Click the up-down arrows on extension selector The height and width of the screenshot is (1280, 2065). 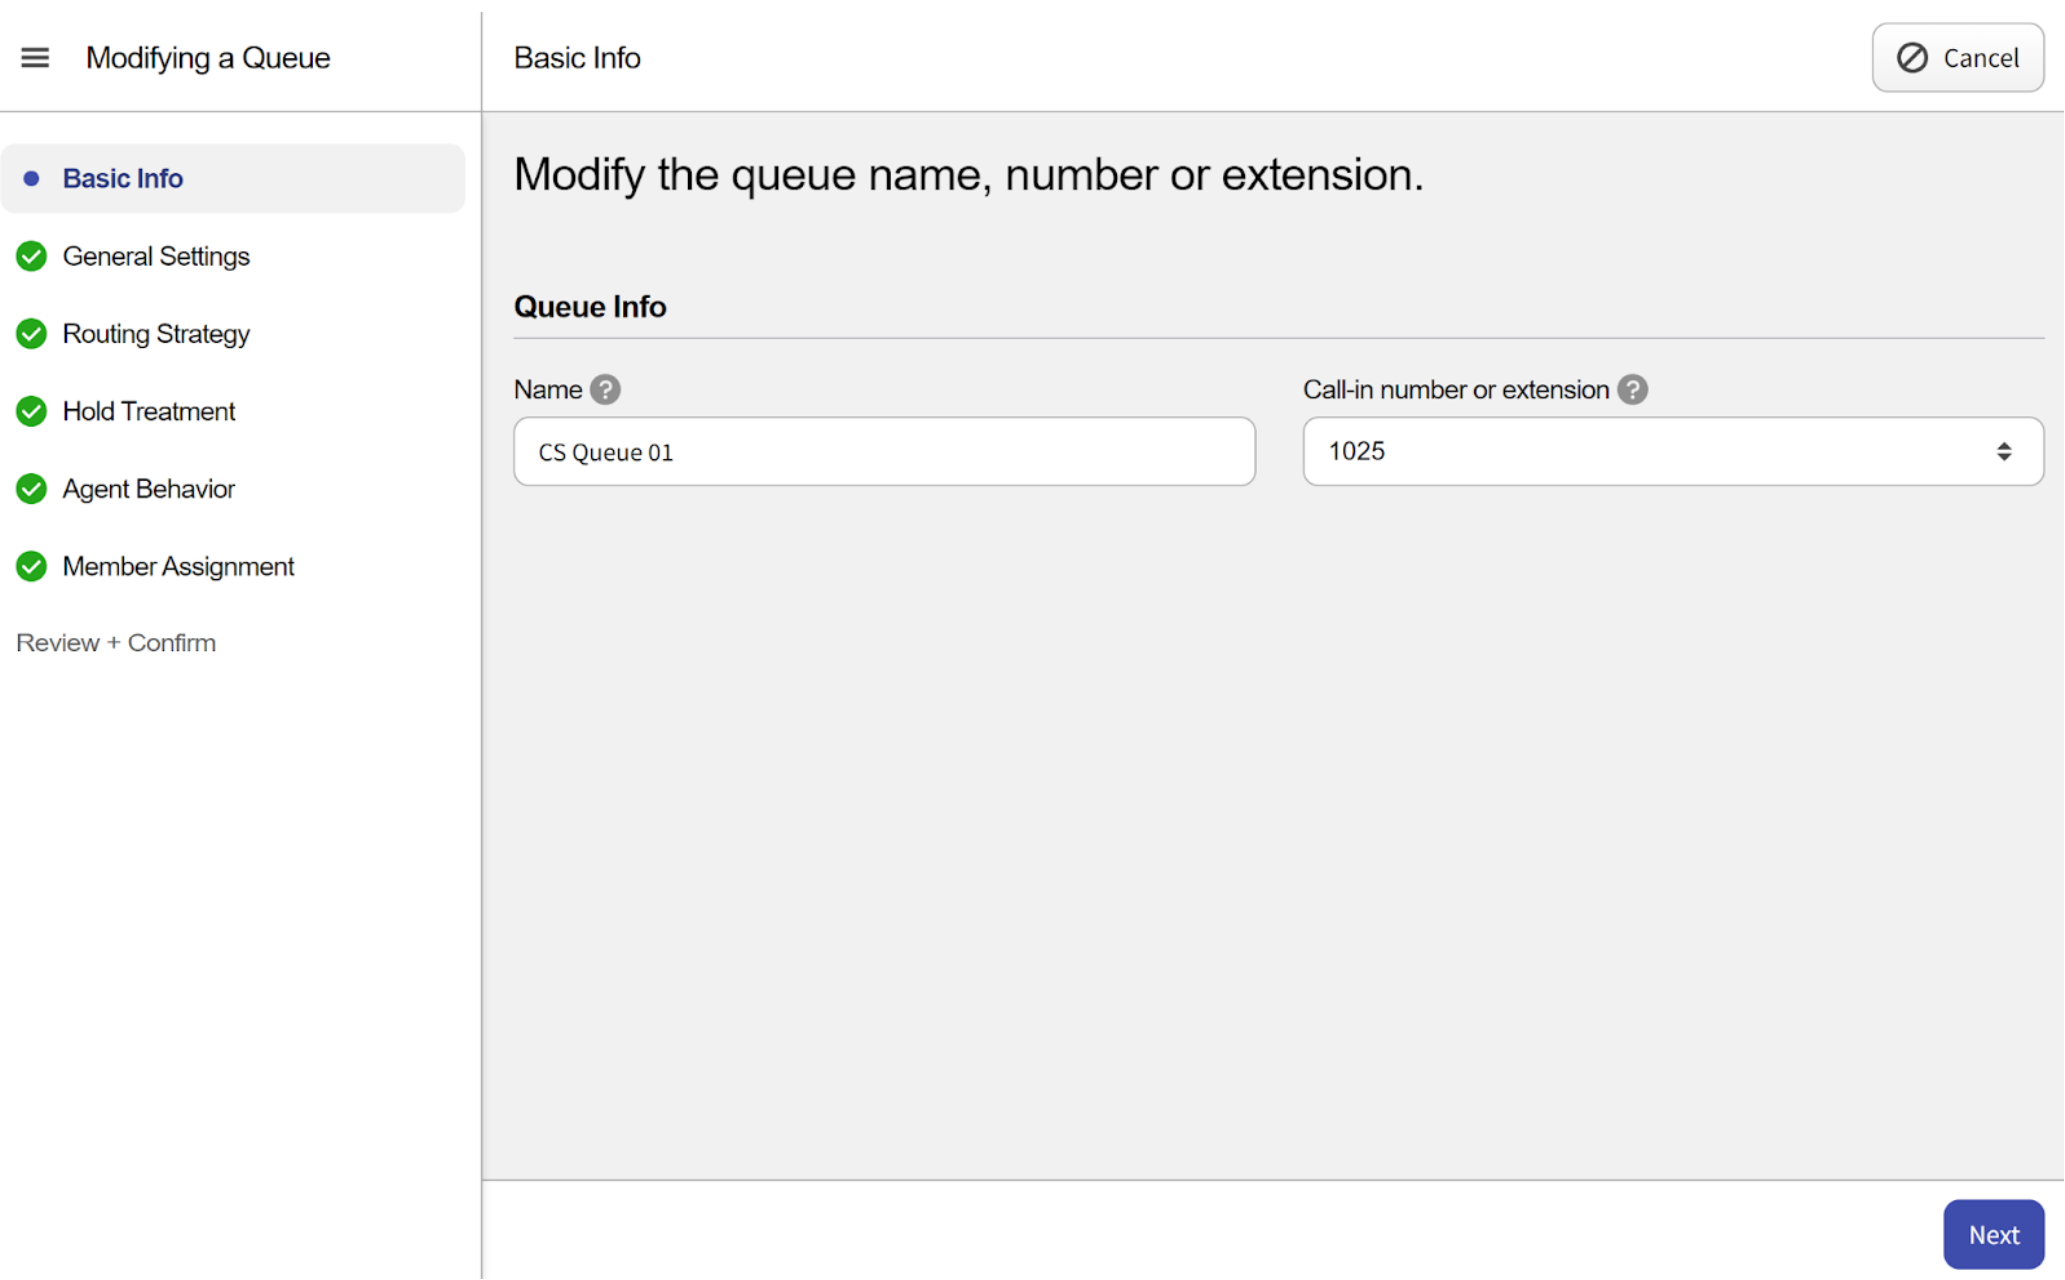tap(2004, 452)
